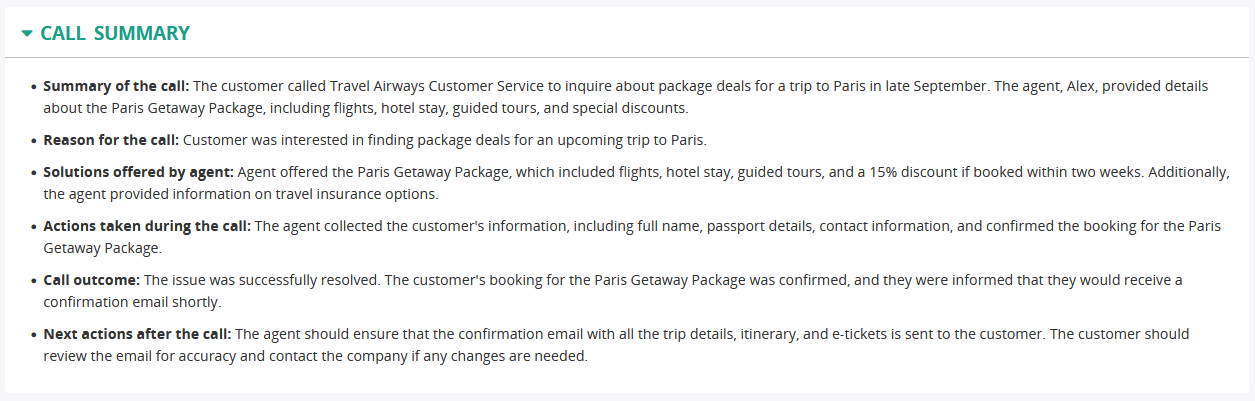The width and height of the screenshot is (1255, 401).
Task: Click the bullet before 'Solutions offered by agent'
Action: (34, 173)
